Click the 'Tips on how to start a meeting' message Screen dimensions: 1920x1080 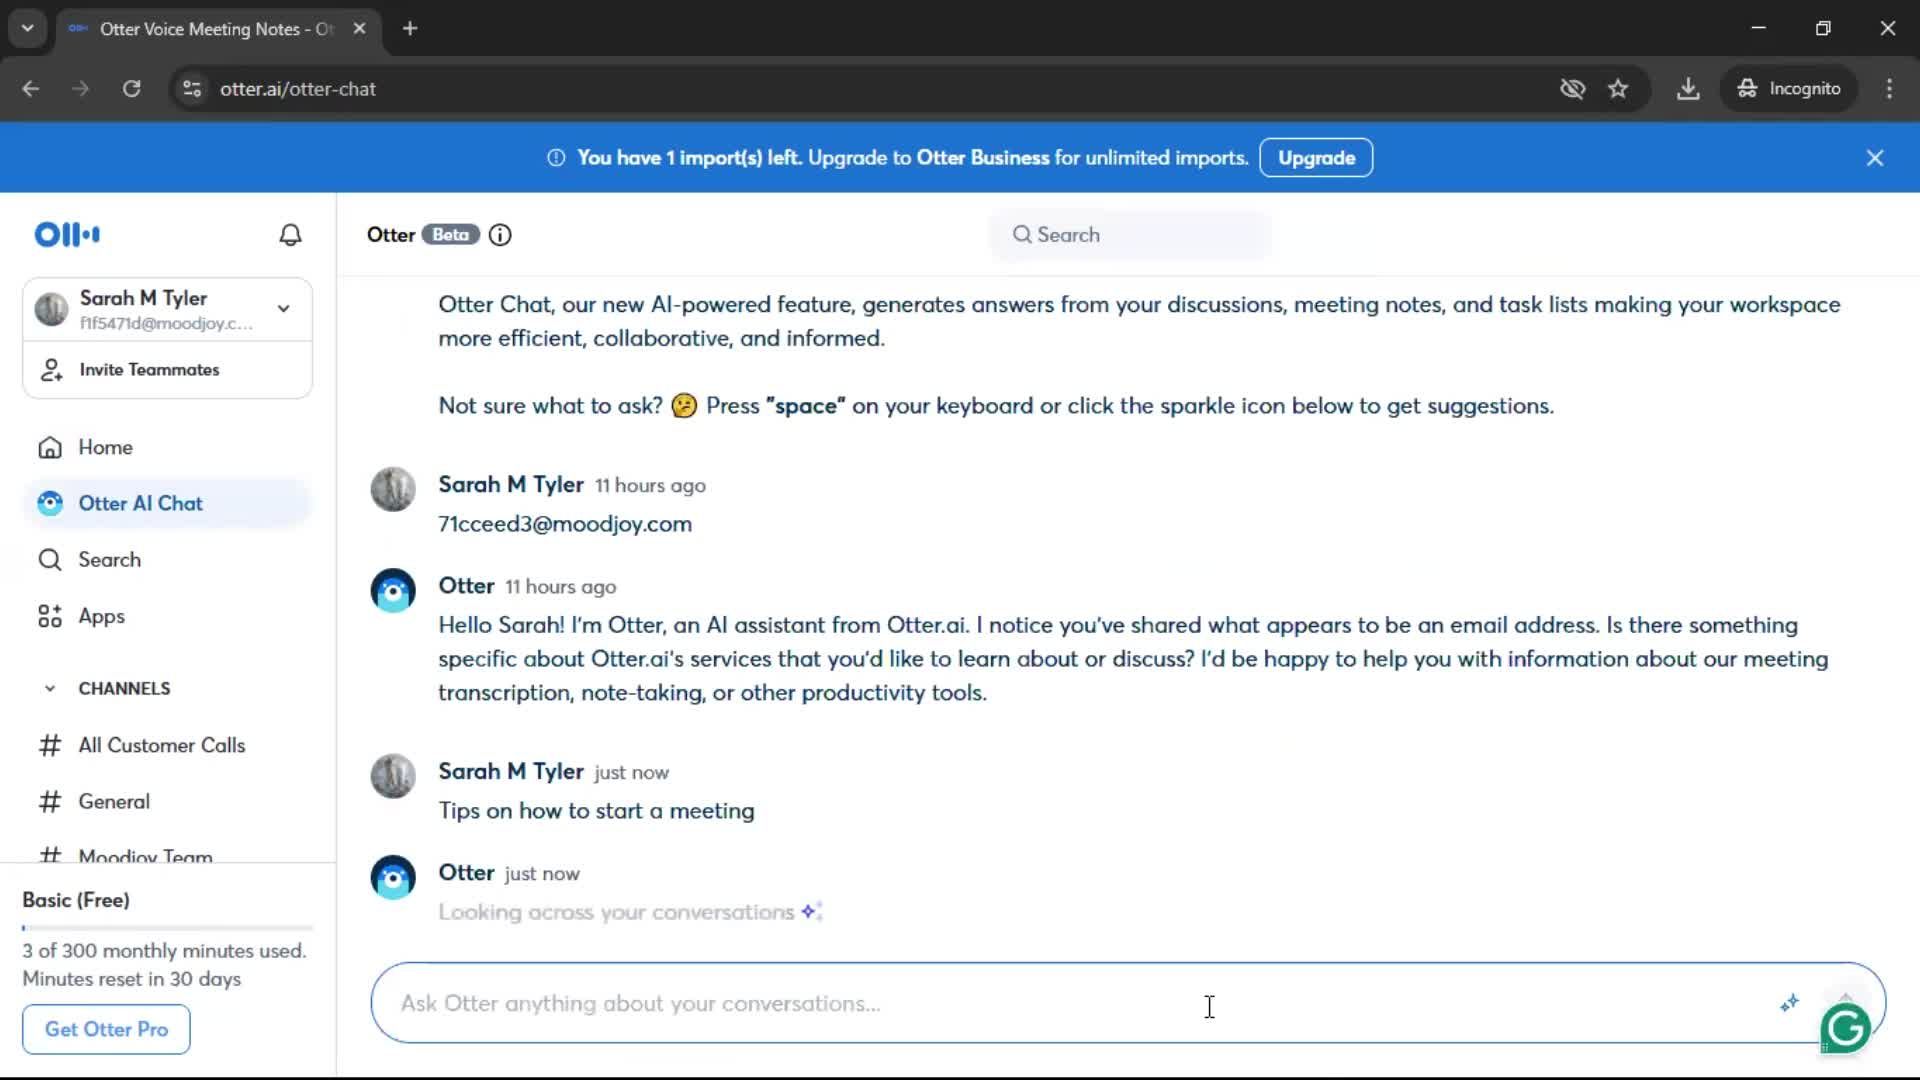(x=596, y=811)
